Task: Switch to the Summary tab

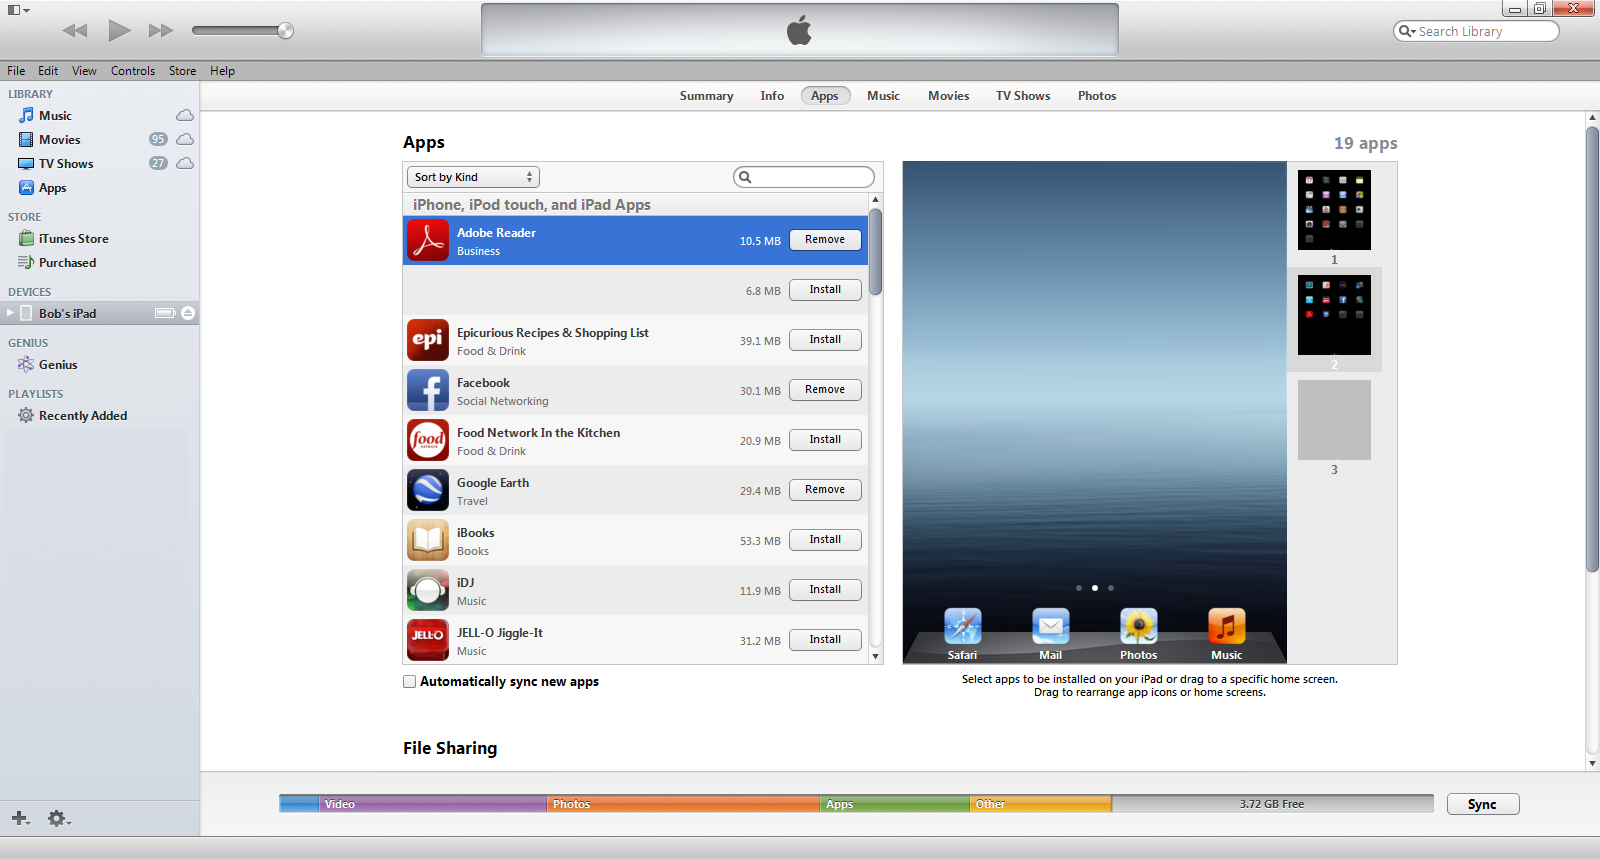Action: (x=706, y=96)
